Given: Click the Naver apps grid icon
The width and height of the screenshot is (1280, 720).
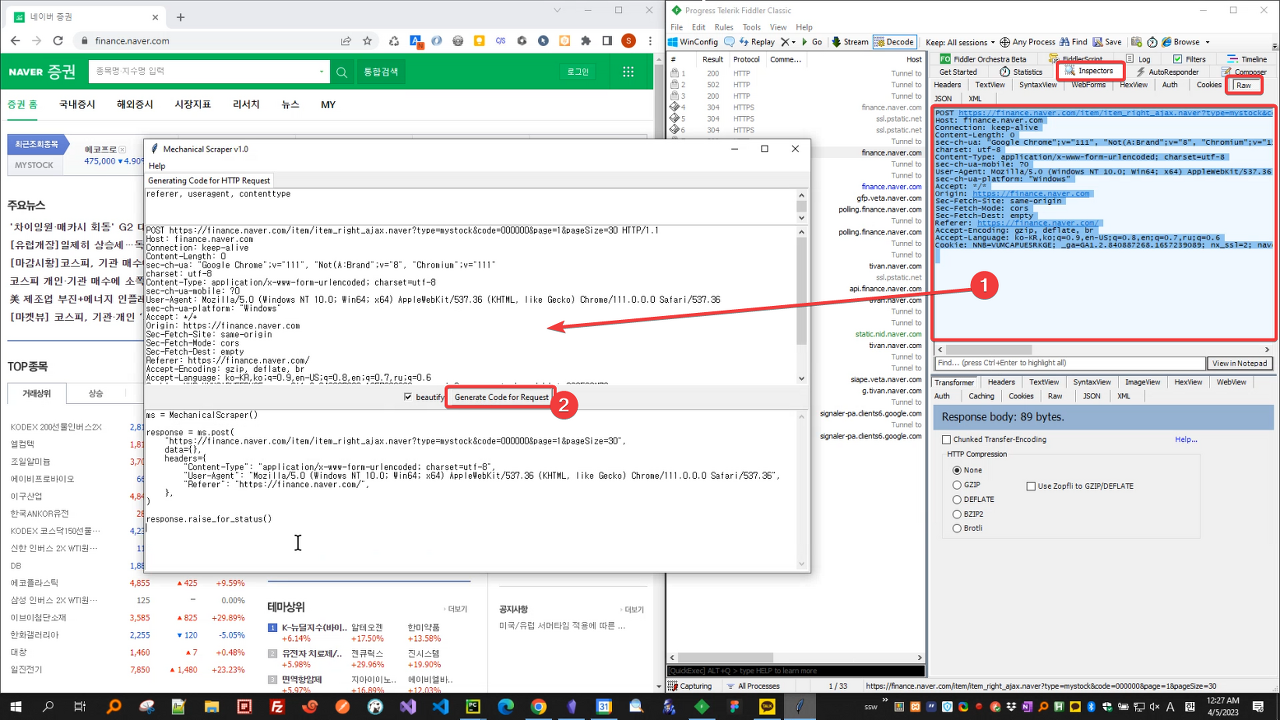Looking at the screenshot, I should (628, 72).
